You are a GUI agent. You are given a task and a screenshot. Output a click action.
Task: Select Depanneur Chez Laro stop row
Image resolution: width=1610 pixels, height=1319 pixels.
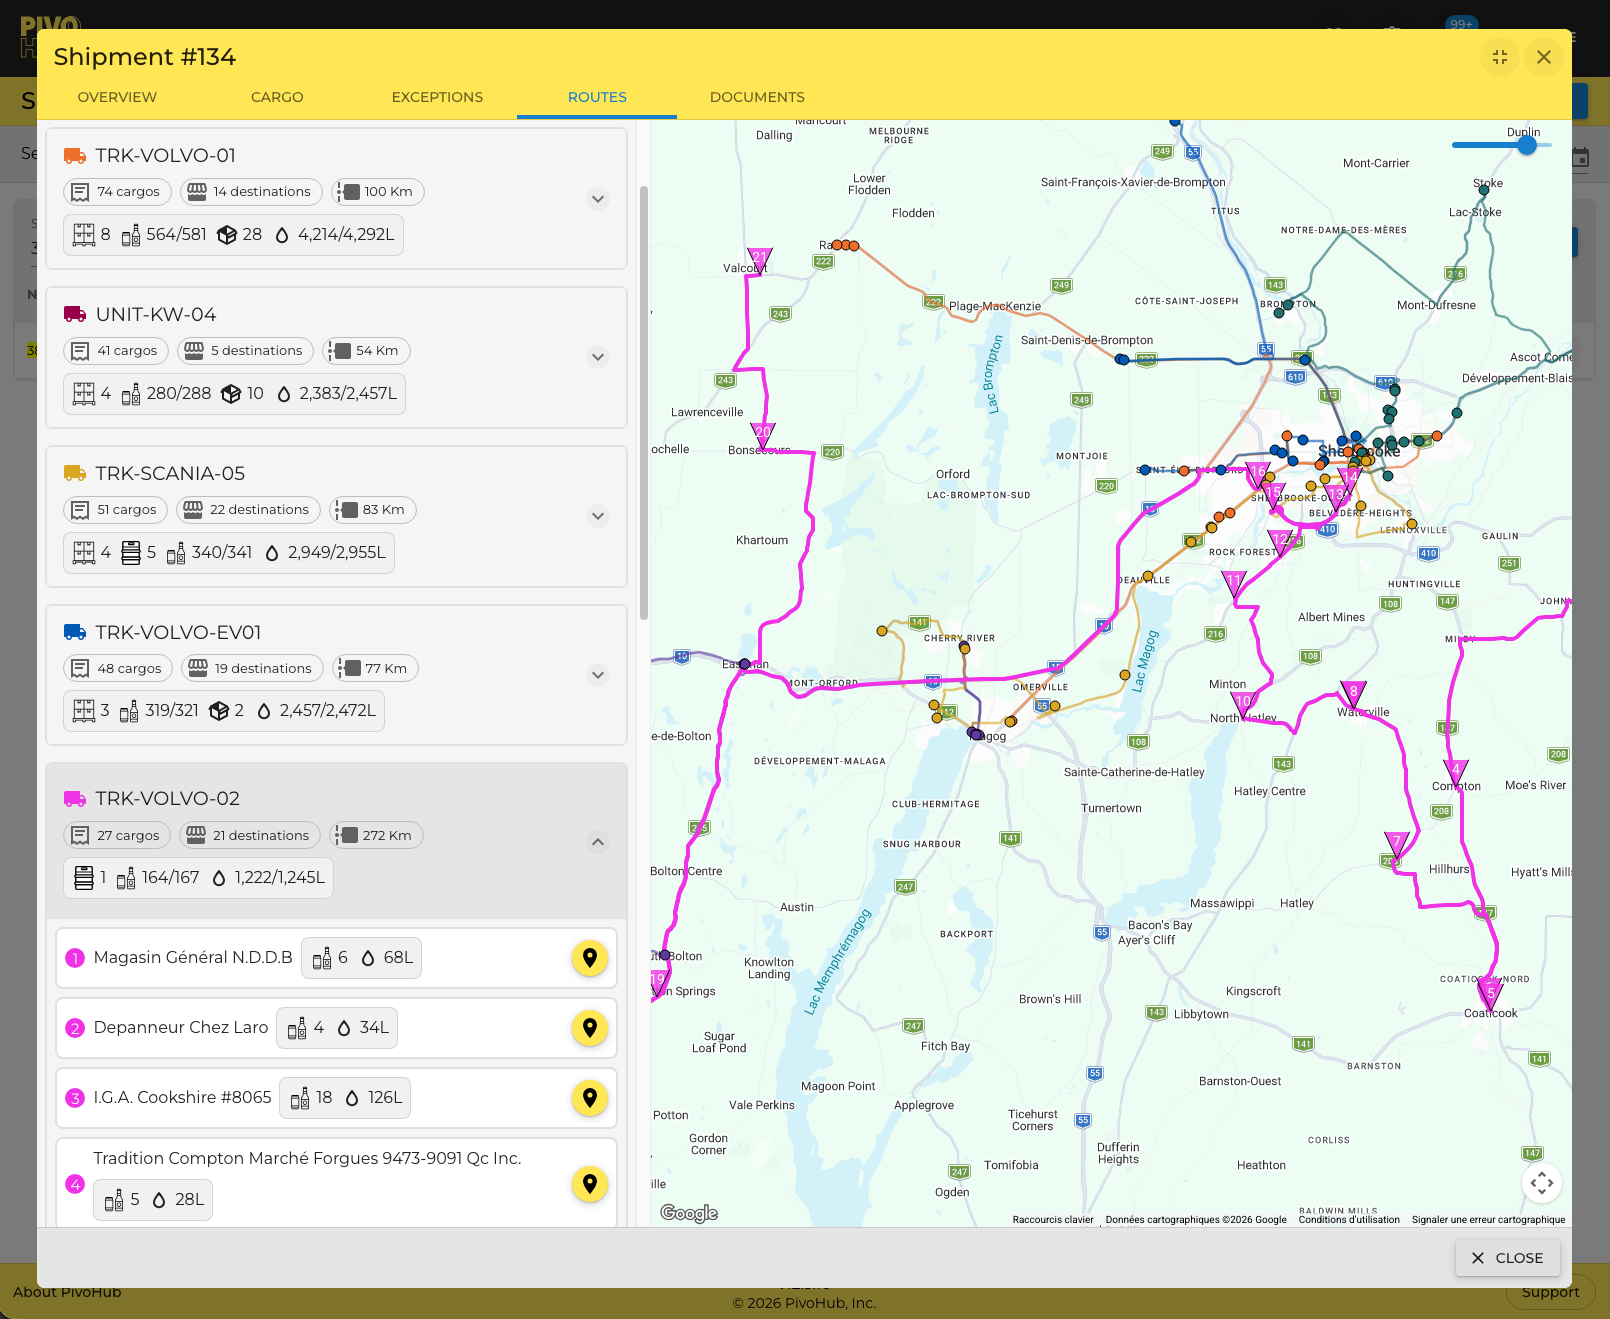[x=336, y=1028]
